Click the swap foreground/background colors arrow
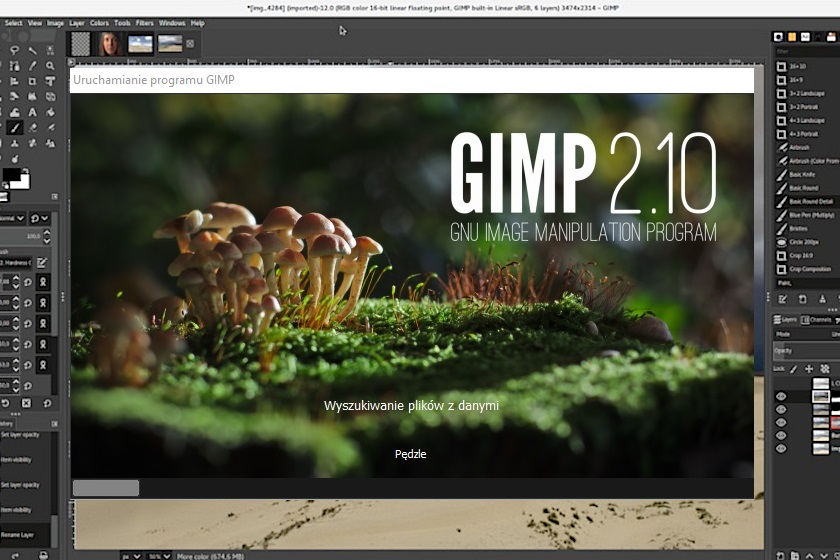840x560 pixels. click(x=27, y=171)
